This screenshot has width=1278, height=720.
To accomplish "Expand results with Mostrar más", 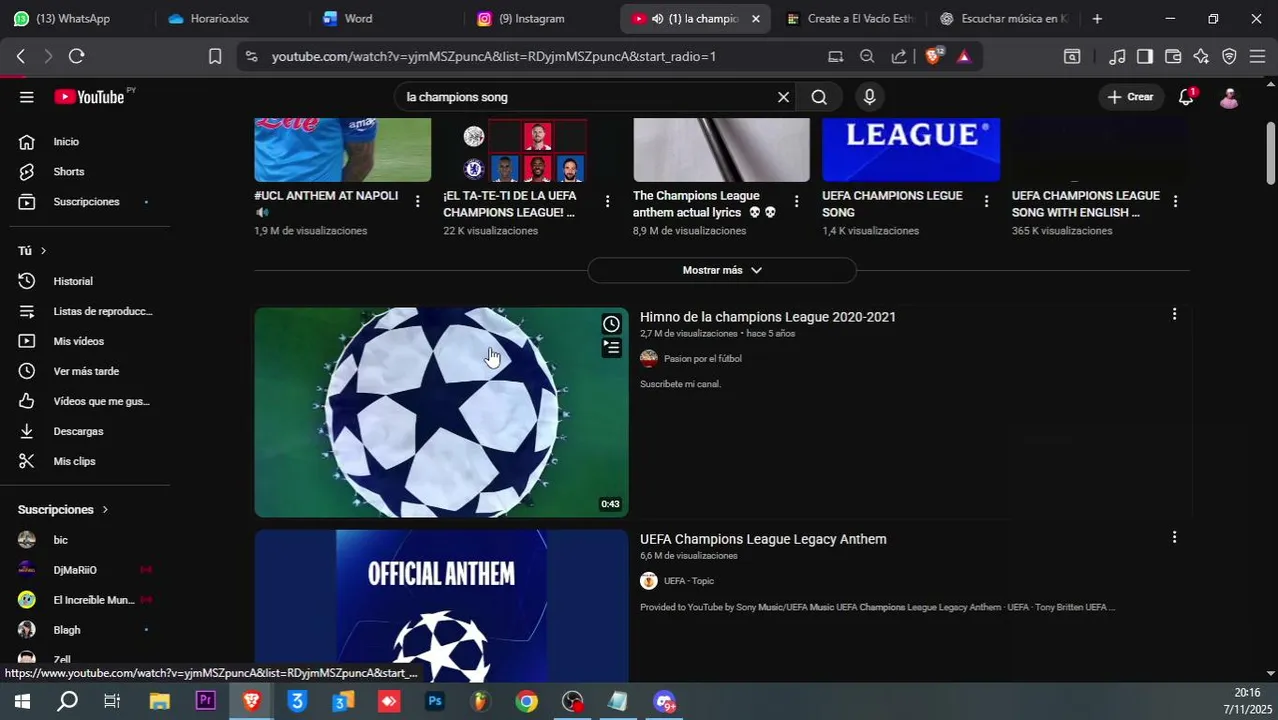I will [x=722, y=270].
